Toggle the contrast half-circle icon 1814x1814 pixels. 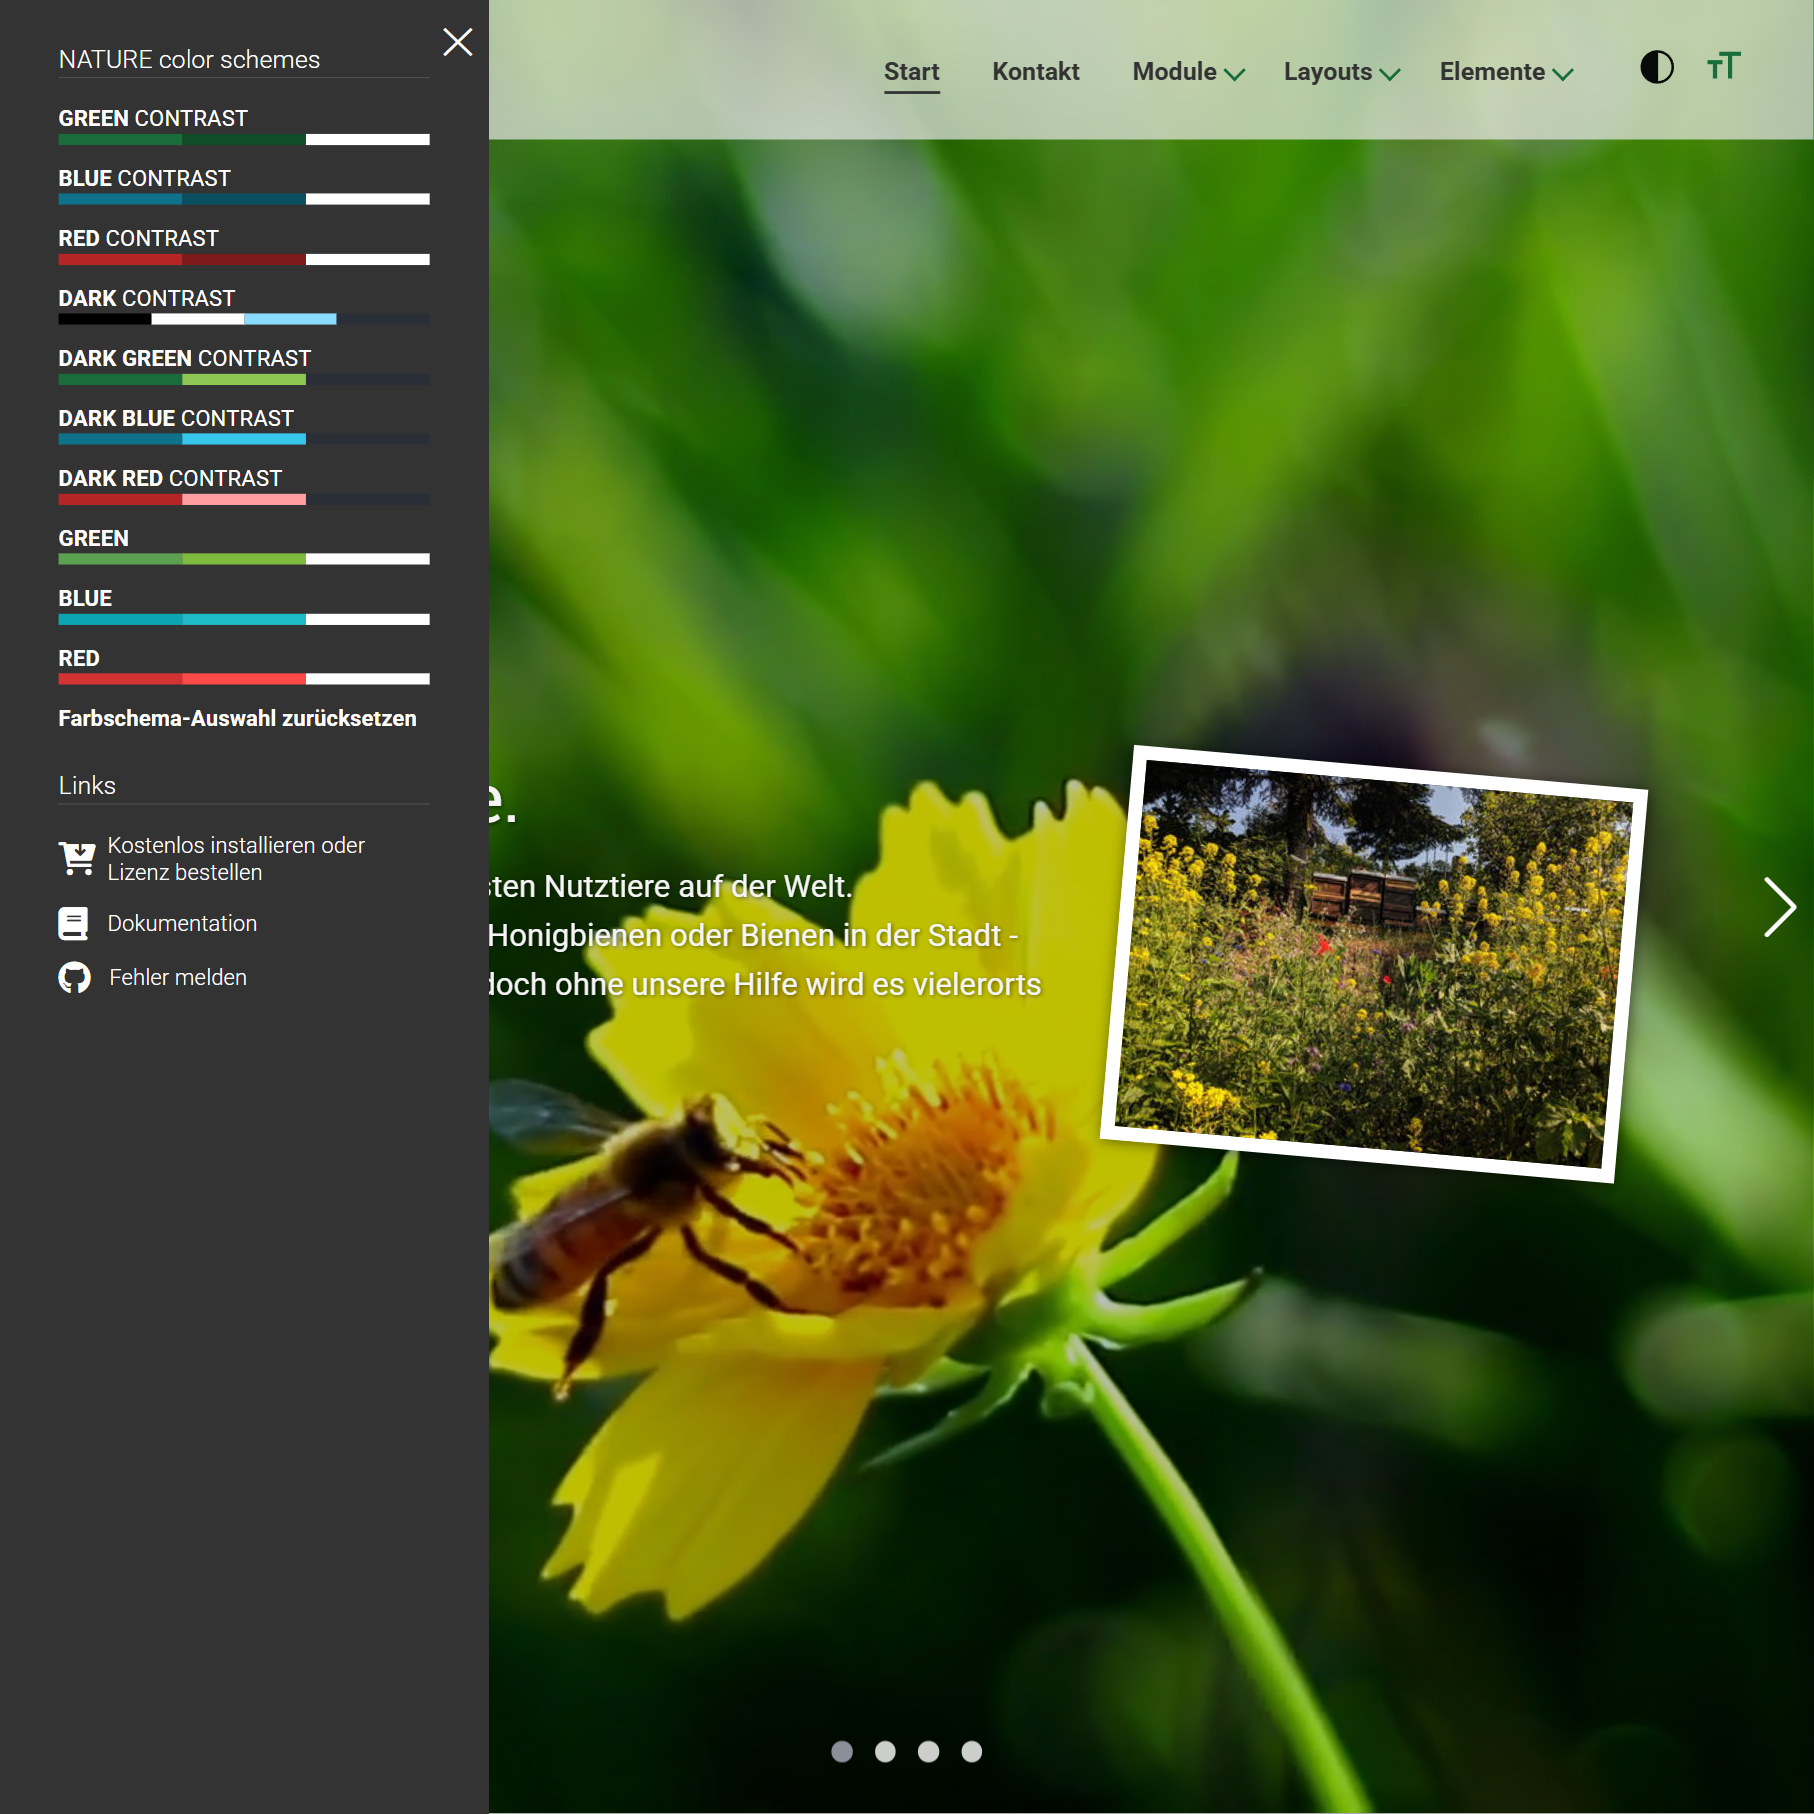[x=1656, y=67]
